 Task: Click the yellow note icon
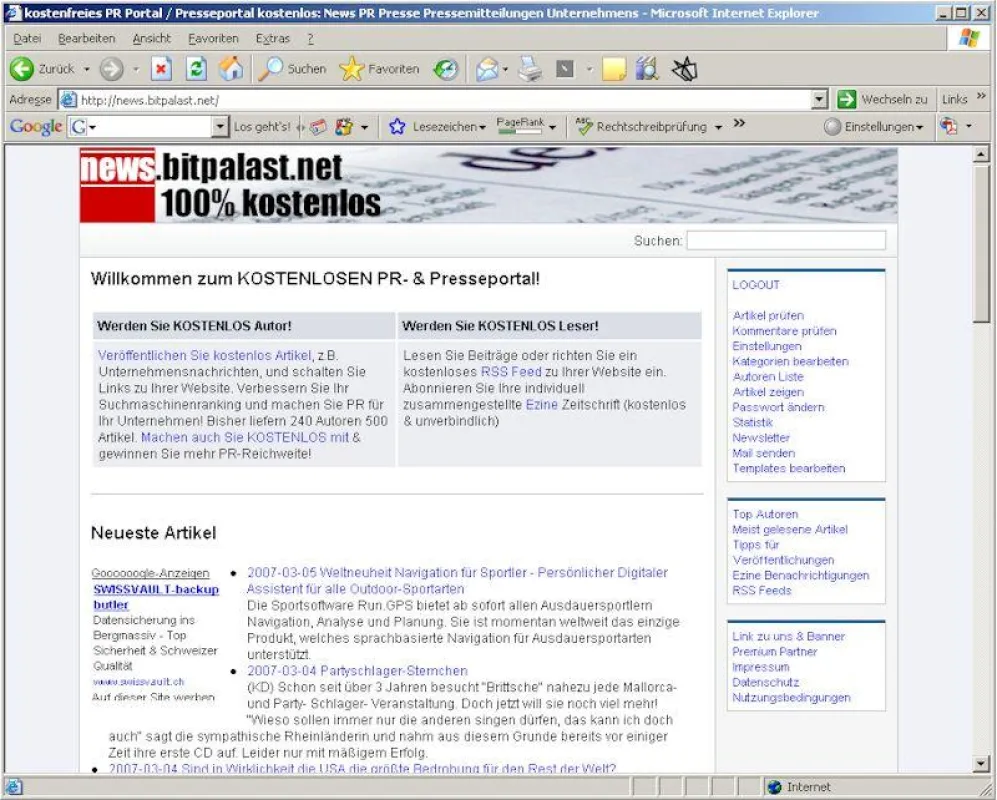coord(614,69)
